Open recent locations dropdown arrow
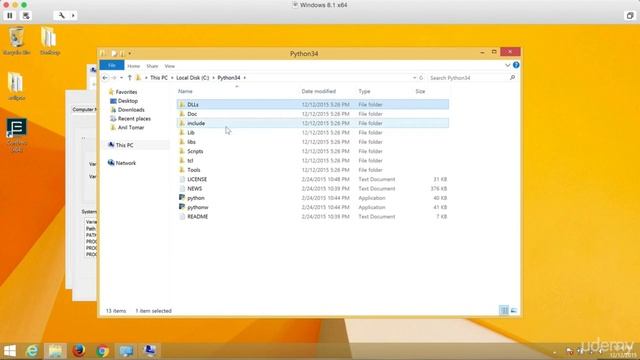640x360 pixels. pyautogui.click(x=121, y=78)
